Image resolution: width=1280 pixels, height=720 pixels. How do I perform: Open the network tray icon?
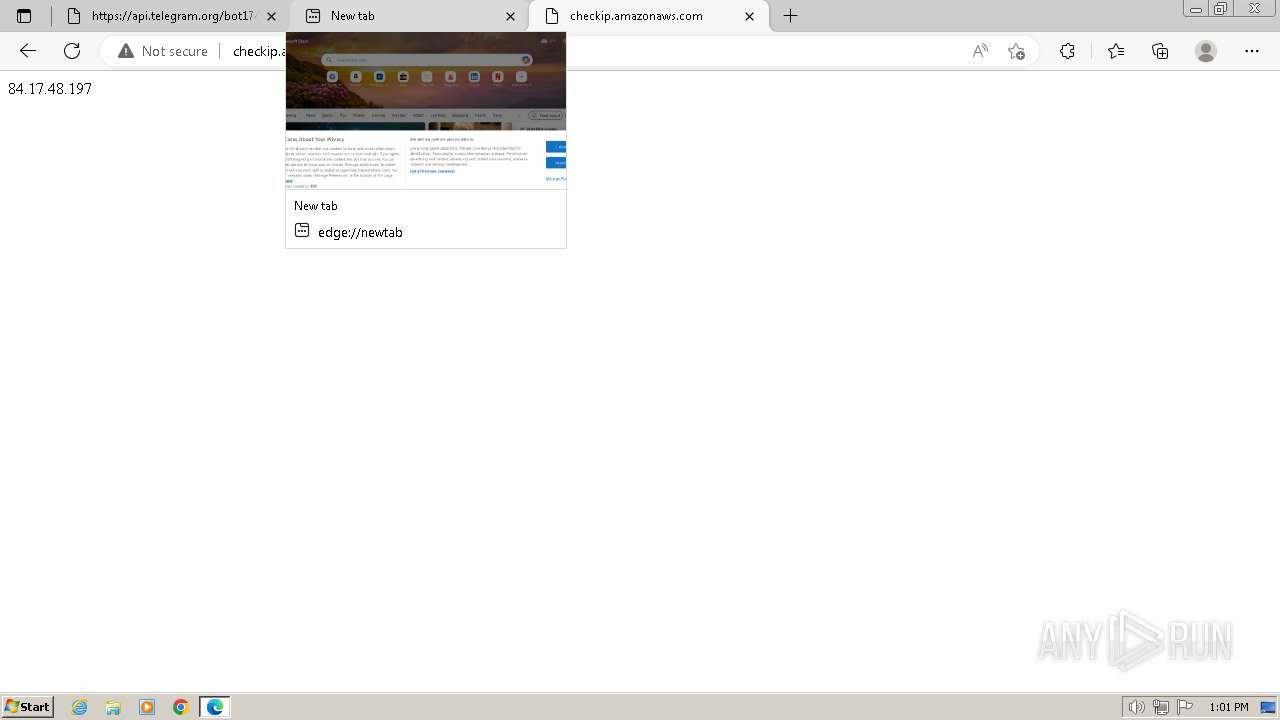[1161, 707]
